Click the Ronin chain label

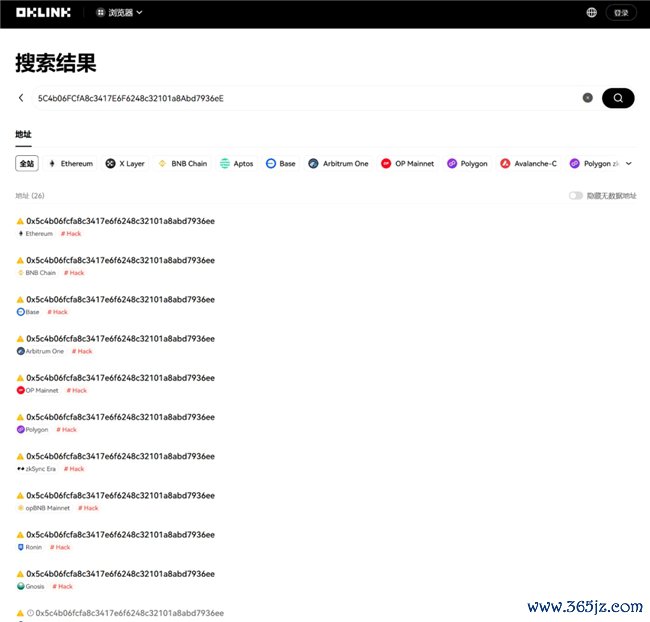(x=30, y=547)
